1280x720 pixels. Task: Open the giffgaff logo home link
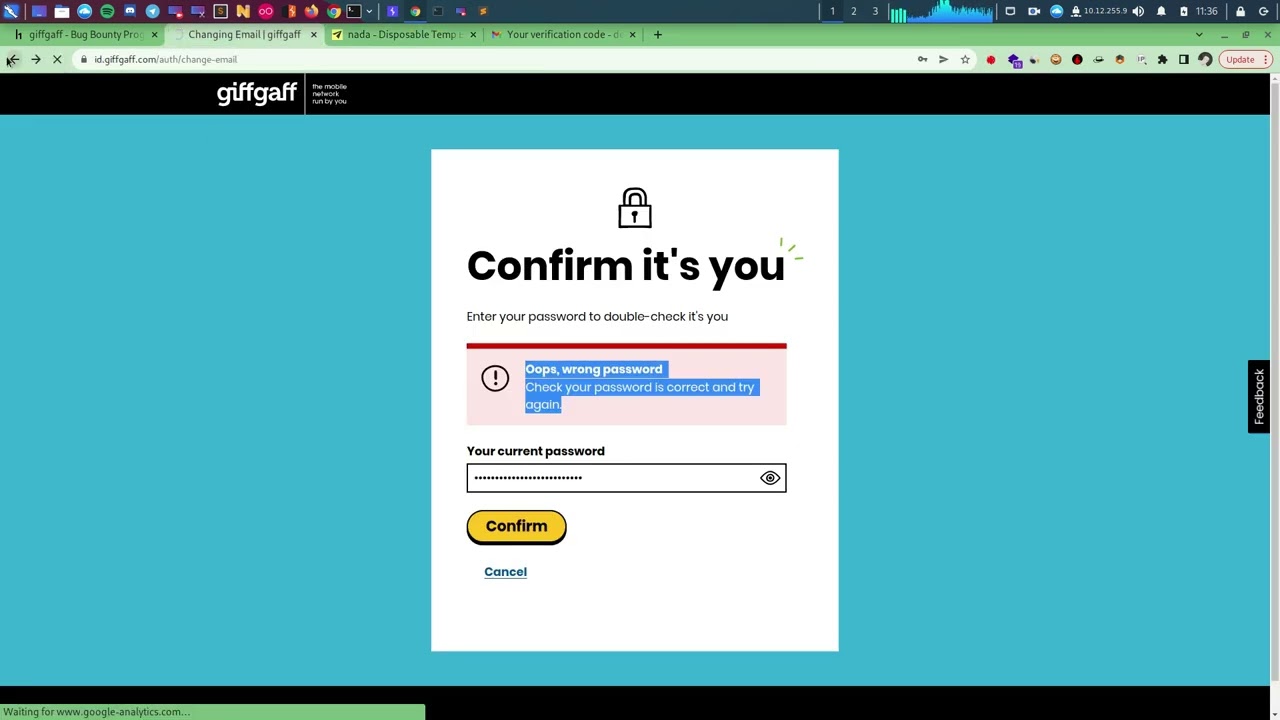(257, 93)
